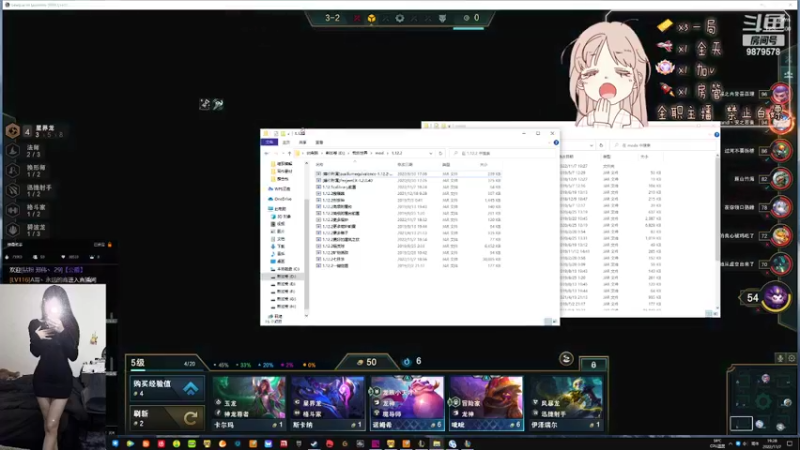Buy the 卡尔玛 champion card
Screen dimensions: 800x450
click(x=248, y=403)
